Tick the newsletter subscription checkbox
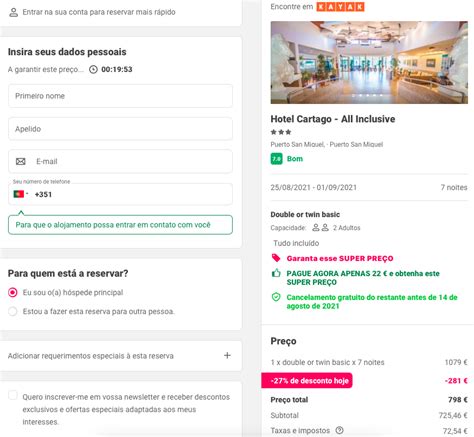The height and width of the screenshot is (437, 474). coord(13,395)
